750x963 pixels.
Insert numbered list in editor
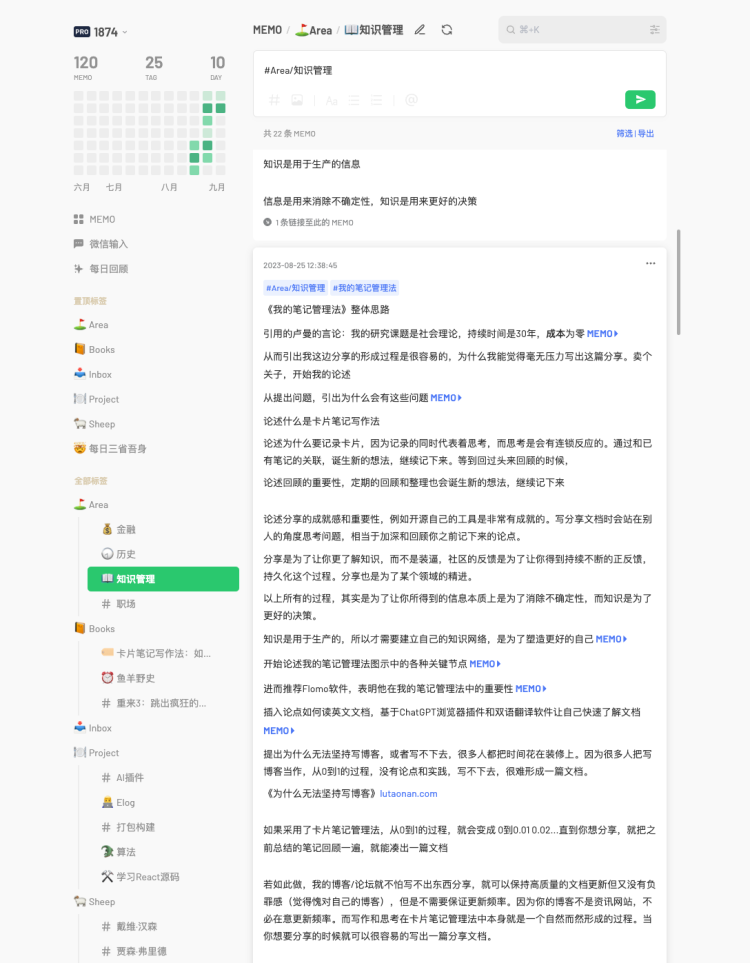click(377, 100)
